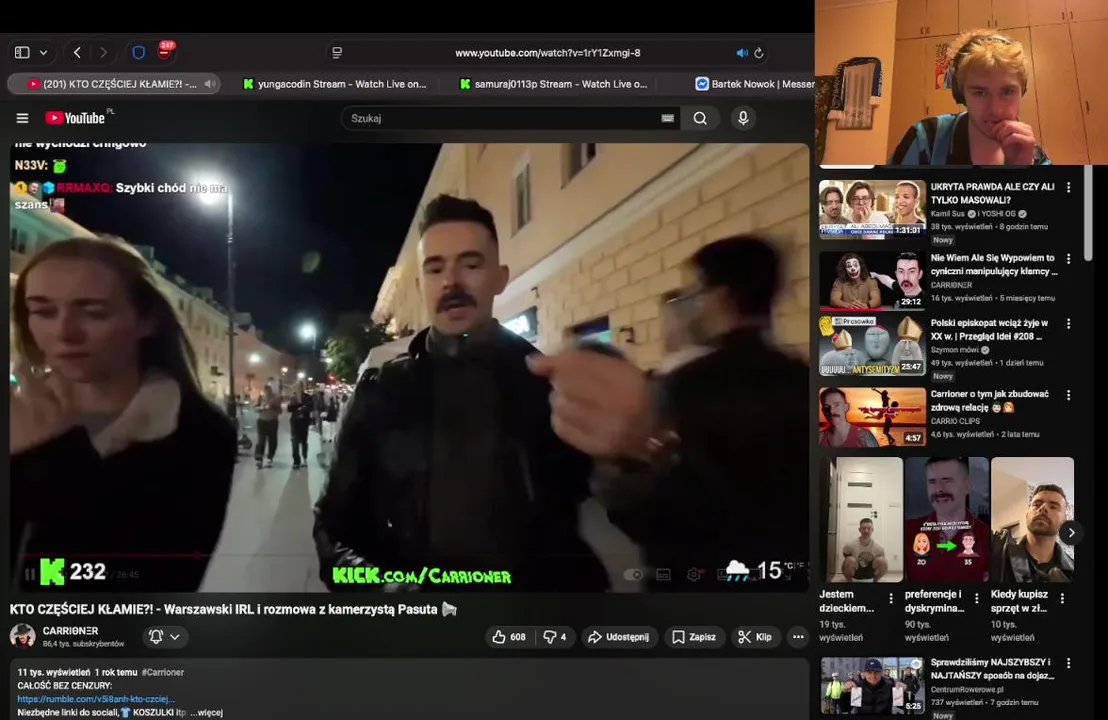Open the on-screen keyboard icon in search box
Screen dimensions: 1108x720
point(667,118)
